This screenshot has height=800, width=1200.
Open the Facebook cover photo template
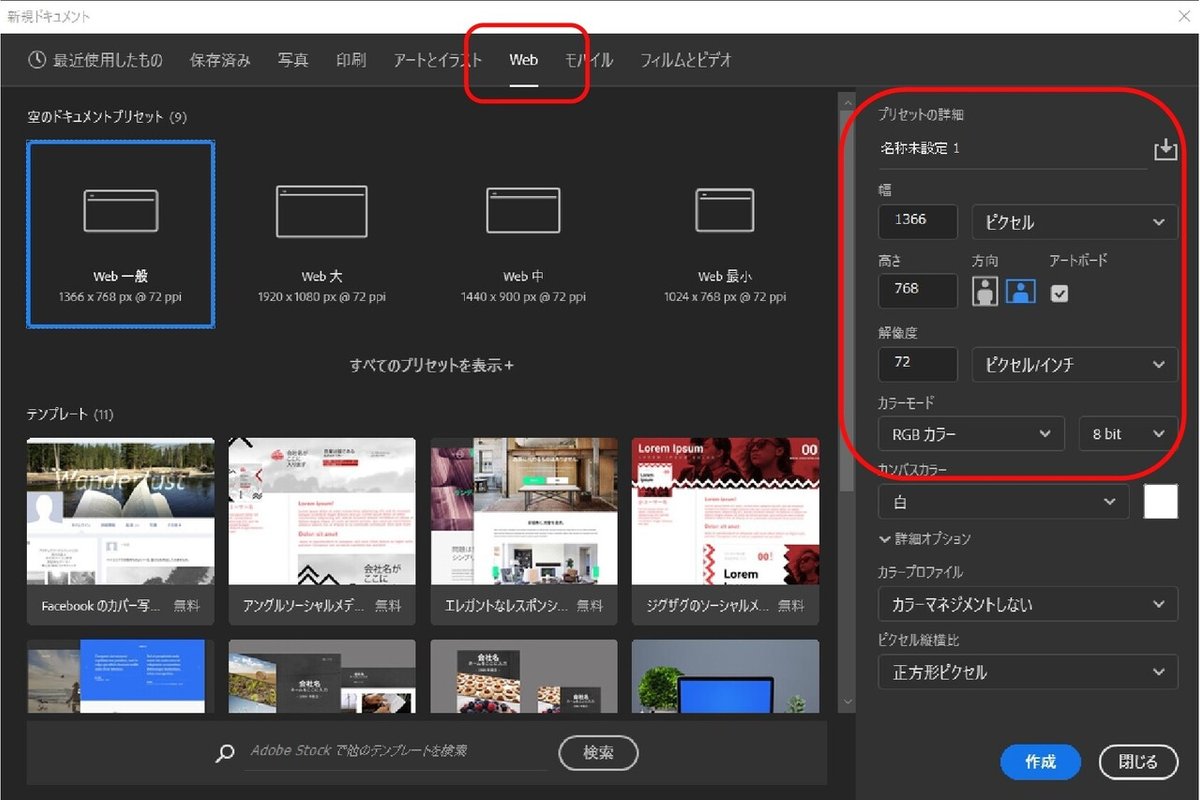120,530
